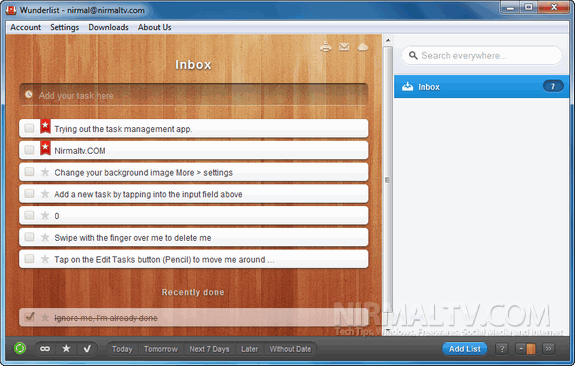Unstar the 'Trying out the task management app' ribbon

tap(45, 126)
